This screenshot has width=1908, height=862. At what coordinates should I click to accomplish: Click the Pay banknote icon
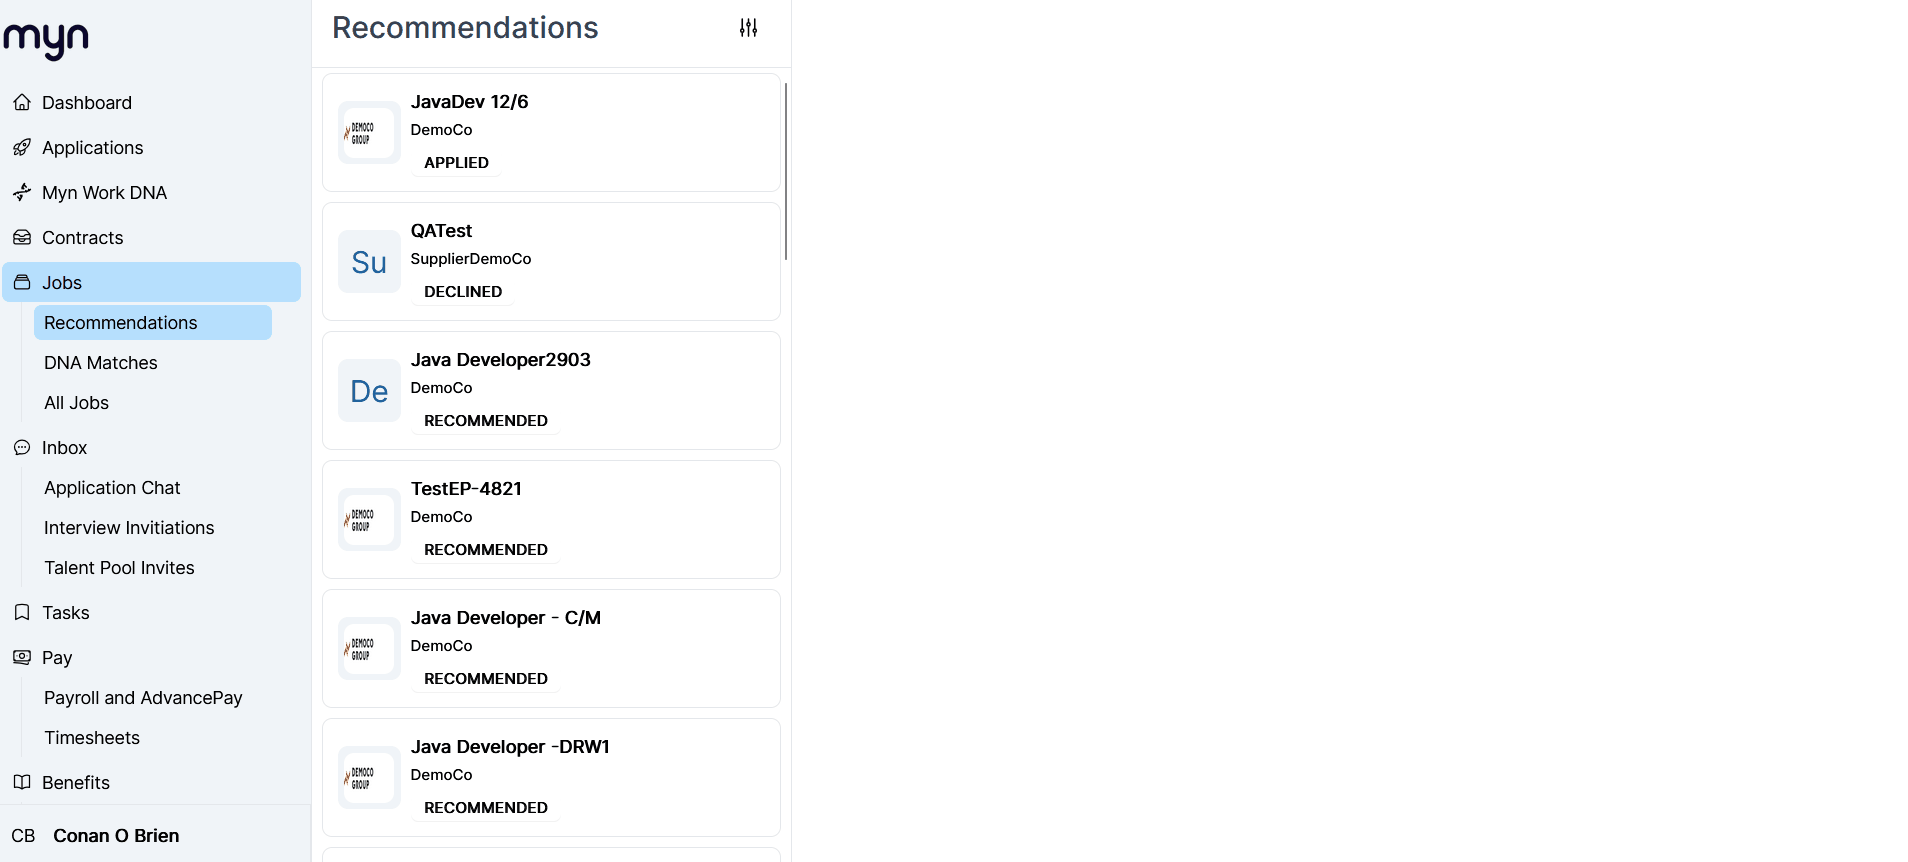pyautogui.click(x=22, y=658)
